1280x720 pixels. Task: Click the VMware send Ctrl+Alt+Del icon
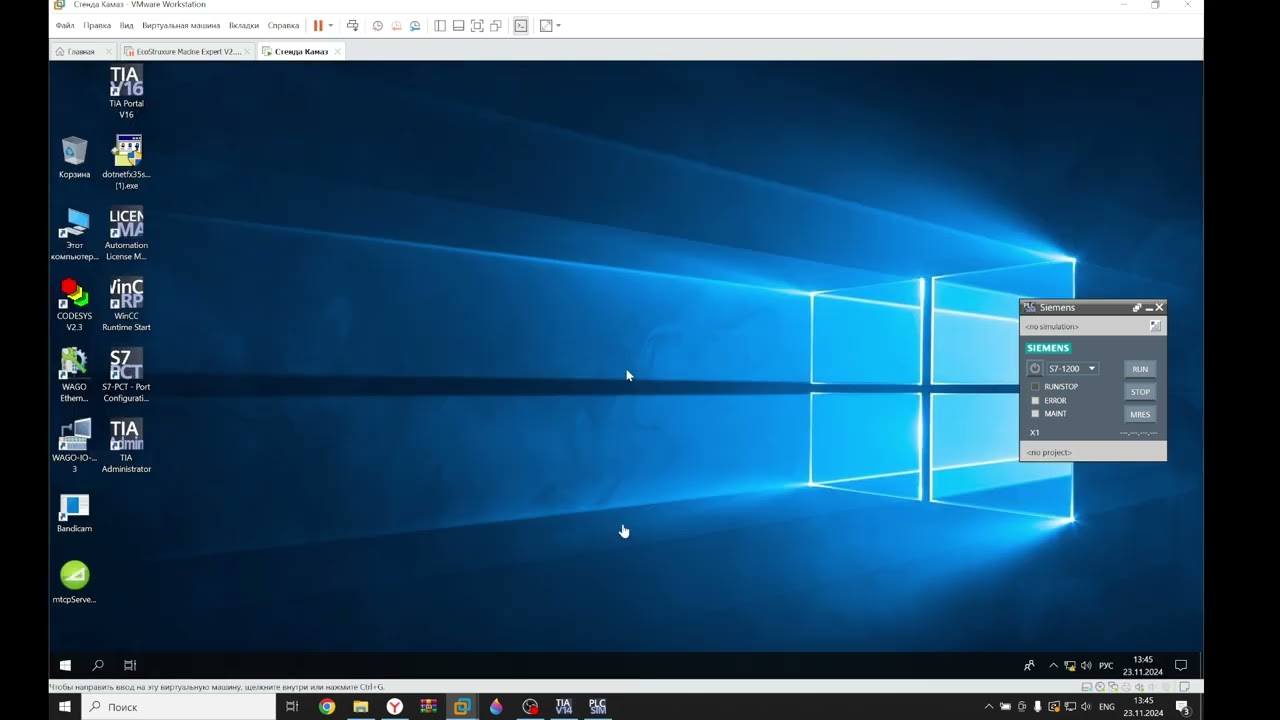(x=352, y=26)
